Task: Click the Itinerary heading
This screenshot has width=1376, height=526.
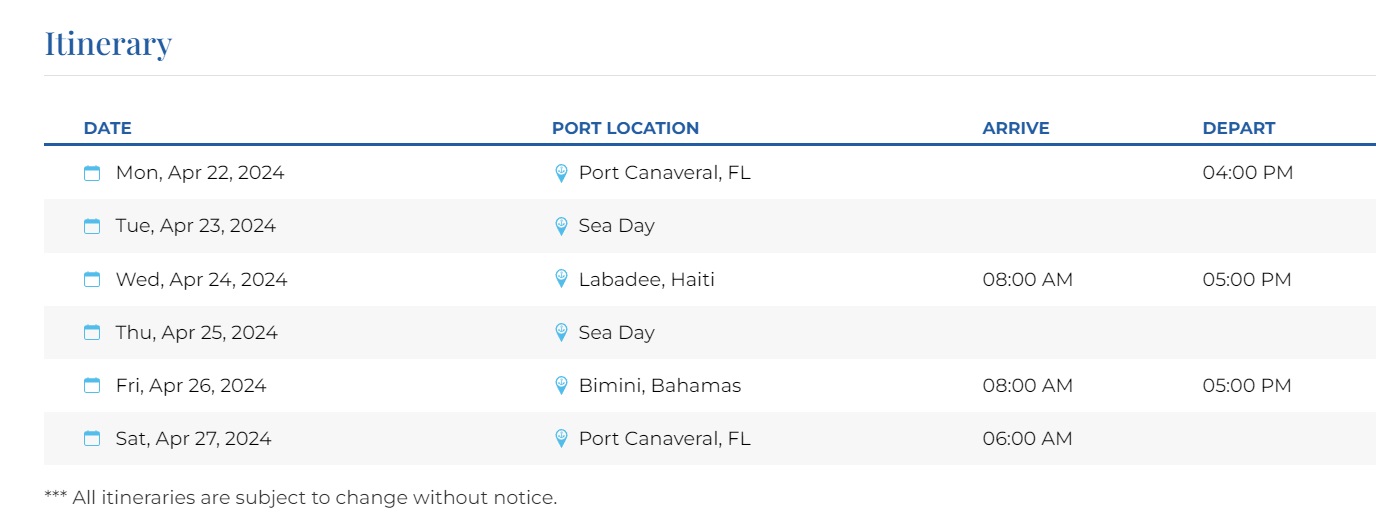Action: (x=108, y=44)
